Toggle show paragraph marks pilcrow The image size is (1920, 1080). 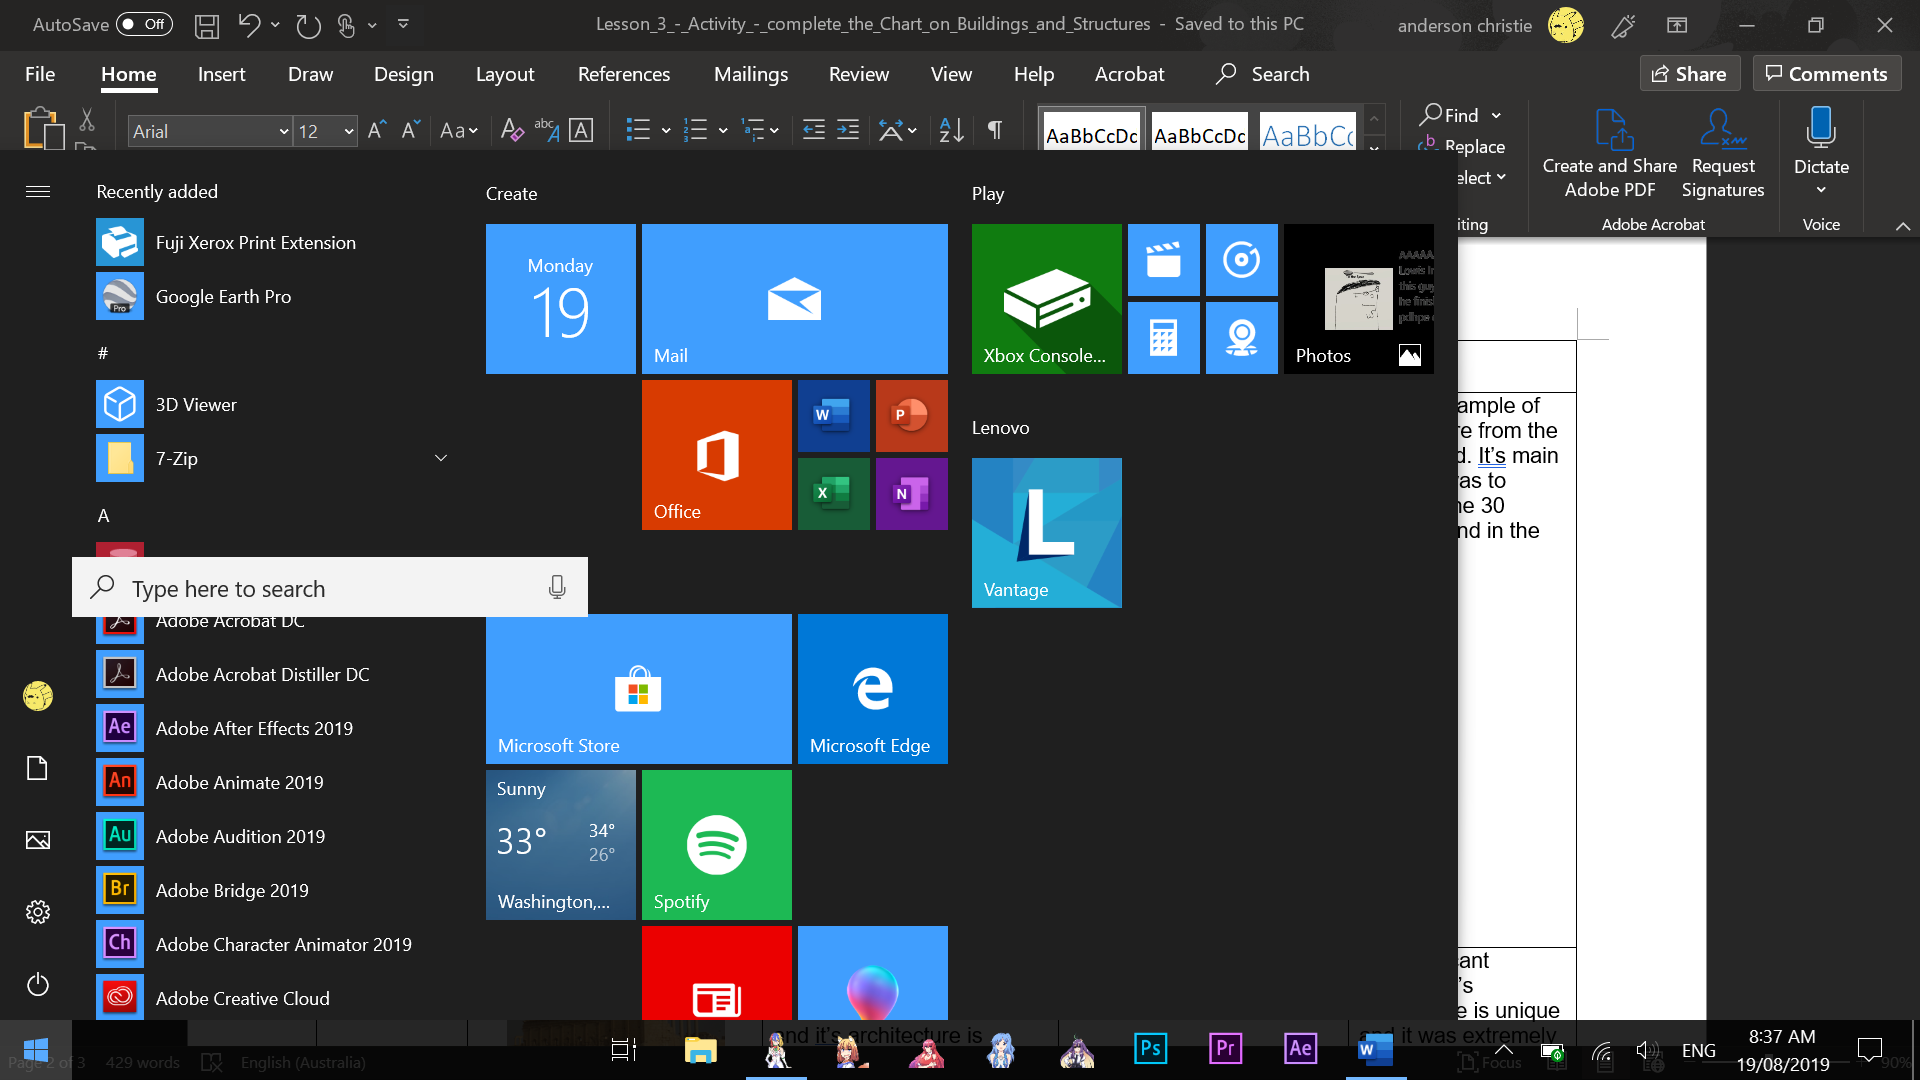click(x=994, y=129)
